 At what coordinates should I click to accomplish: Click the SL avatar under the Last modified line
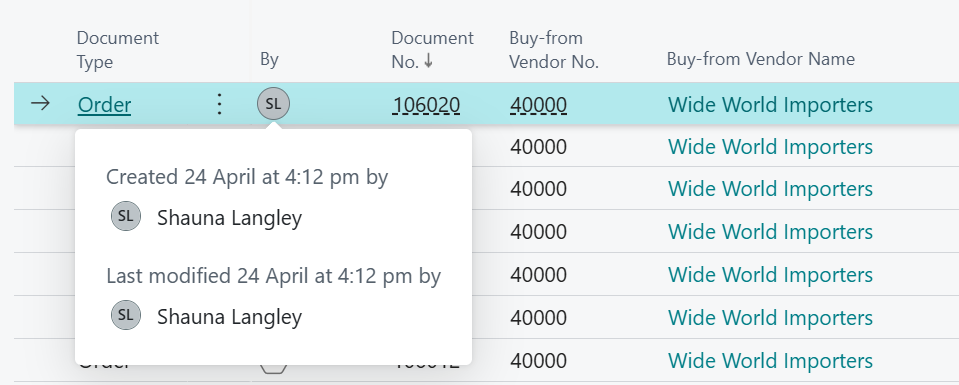click(x=126, y=315)
